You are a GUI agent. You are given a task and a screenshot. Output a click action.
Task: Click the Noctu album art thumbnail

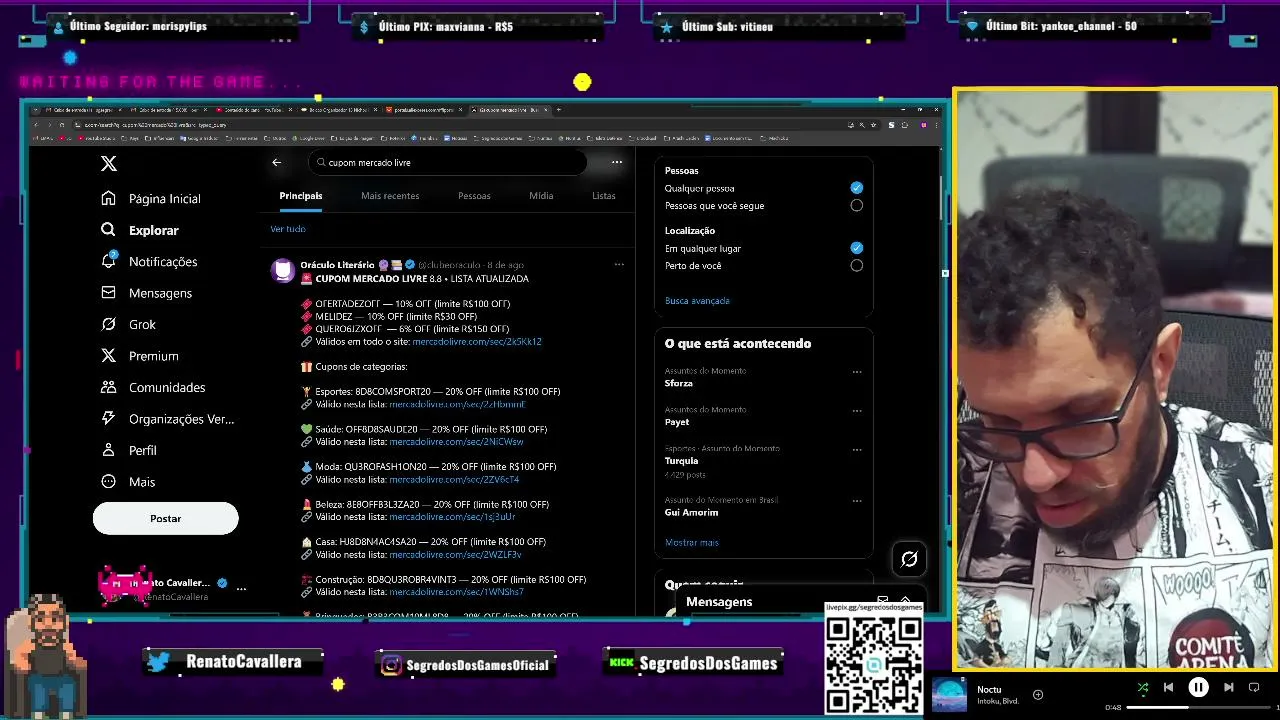tap(950, 695)
